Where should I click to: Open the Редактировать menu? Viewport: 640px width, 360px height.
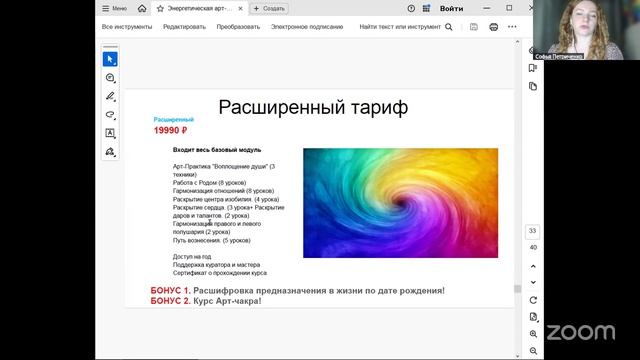pyautogui.click(x=184, y=27)
